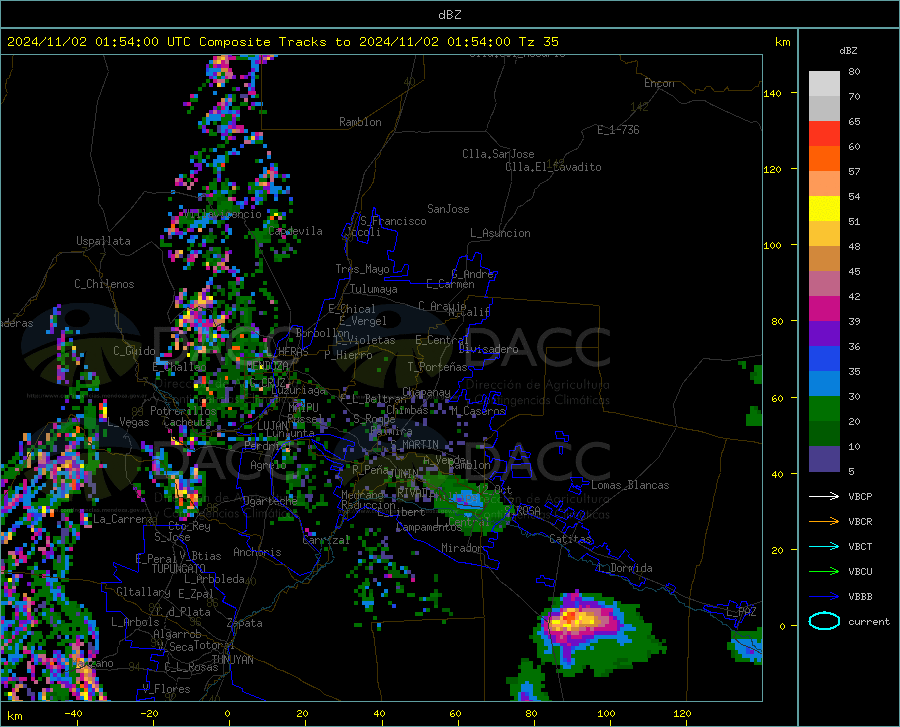Click the '80' value on color scale
Image resolution: width=900 pixels, height=727 pixels.
click(854, 72)
